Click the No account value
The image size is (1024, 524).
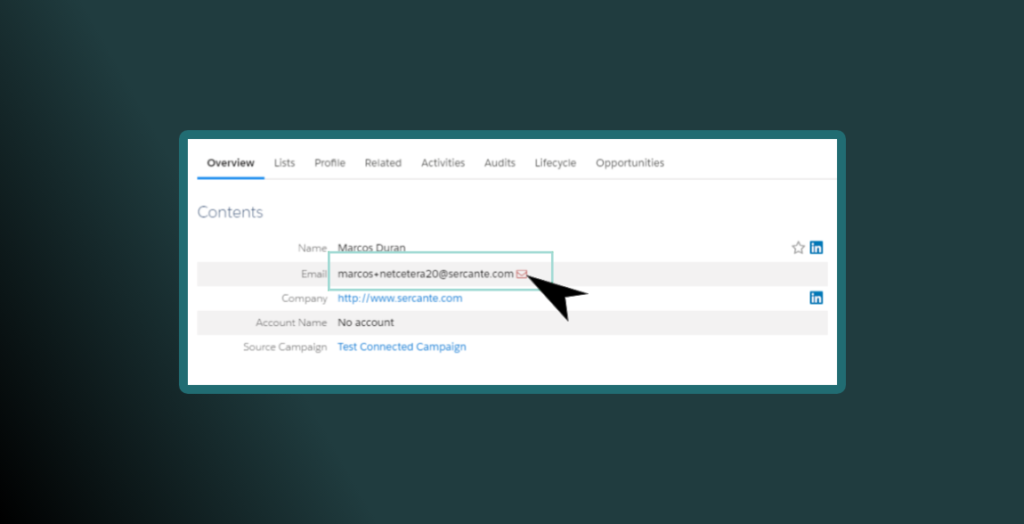point(366,323)
